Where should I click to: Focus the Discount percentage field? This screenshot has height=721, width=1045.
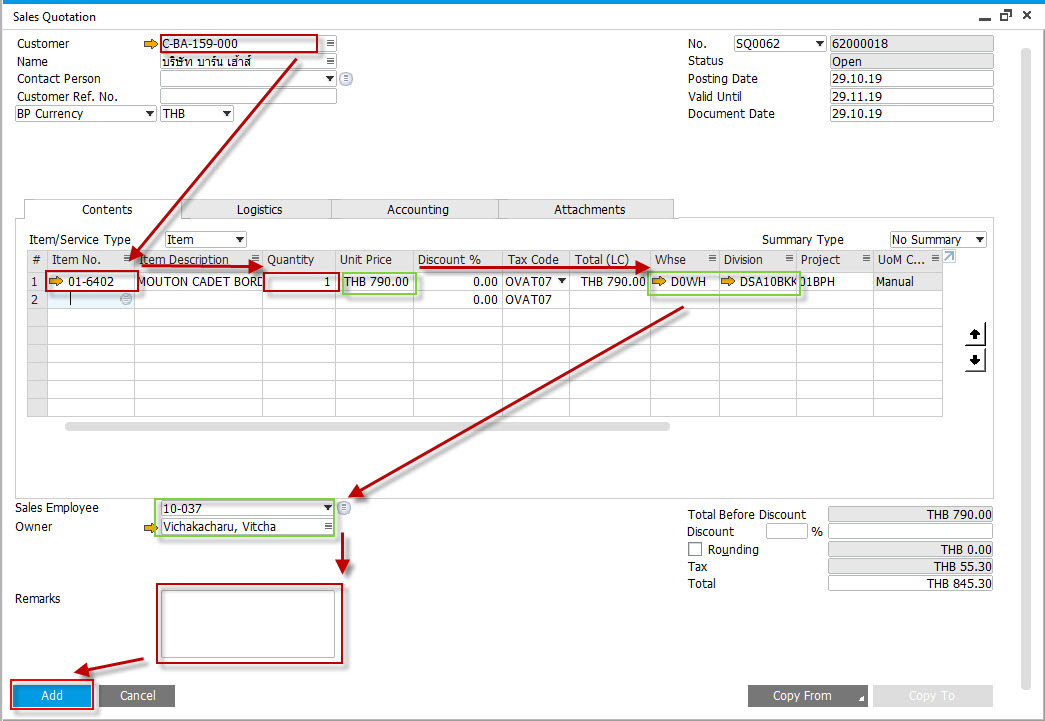point(786,532)
